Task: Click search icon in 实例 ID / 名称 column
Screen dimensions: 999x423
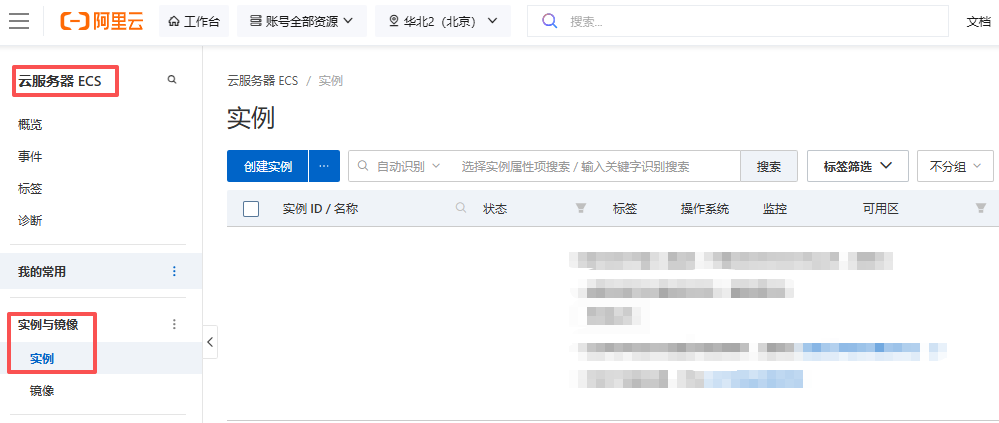Action: (461, 208)
